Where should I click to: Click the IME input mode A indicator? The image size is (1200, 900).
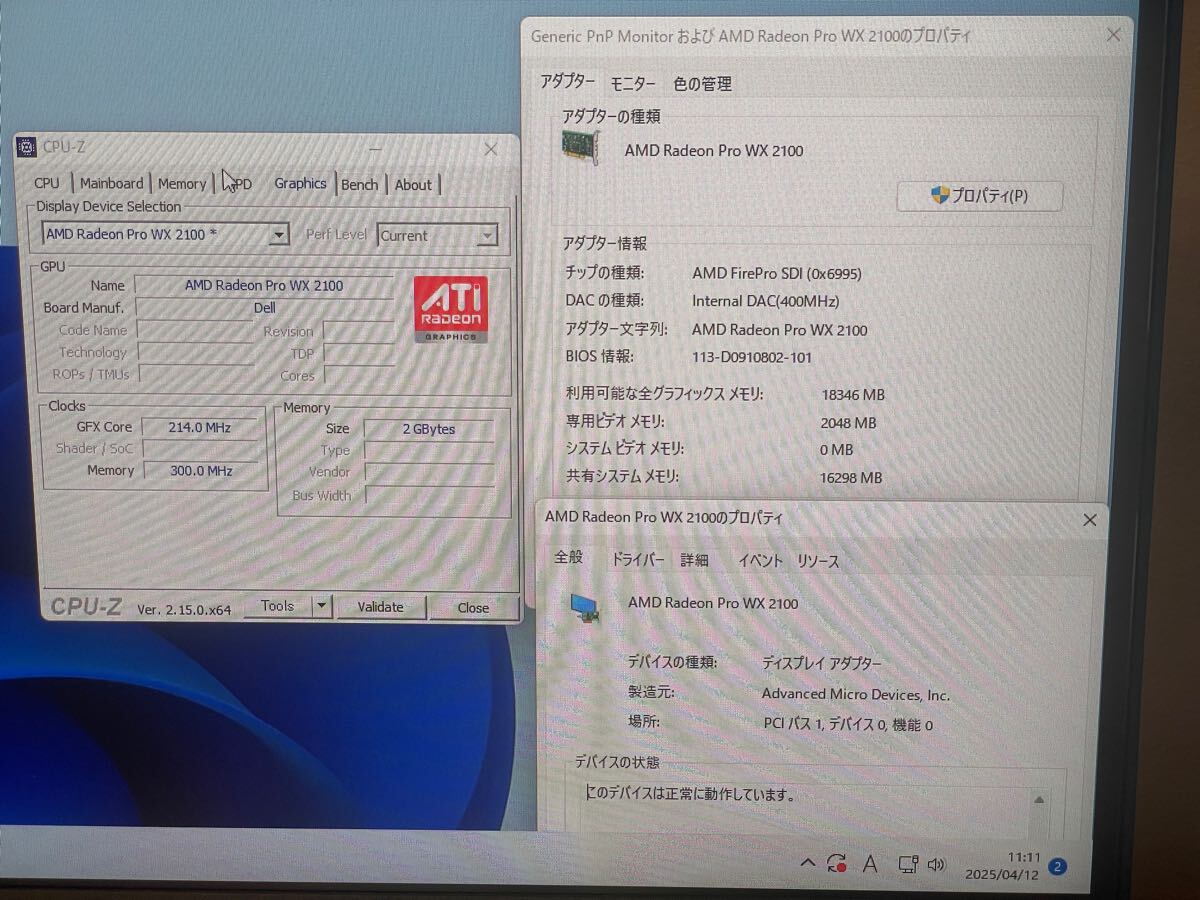point(870,865)
